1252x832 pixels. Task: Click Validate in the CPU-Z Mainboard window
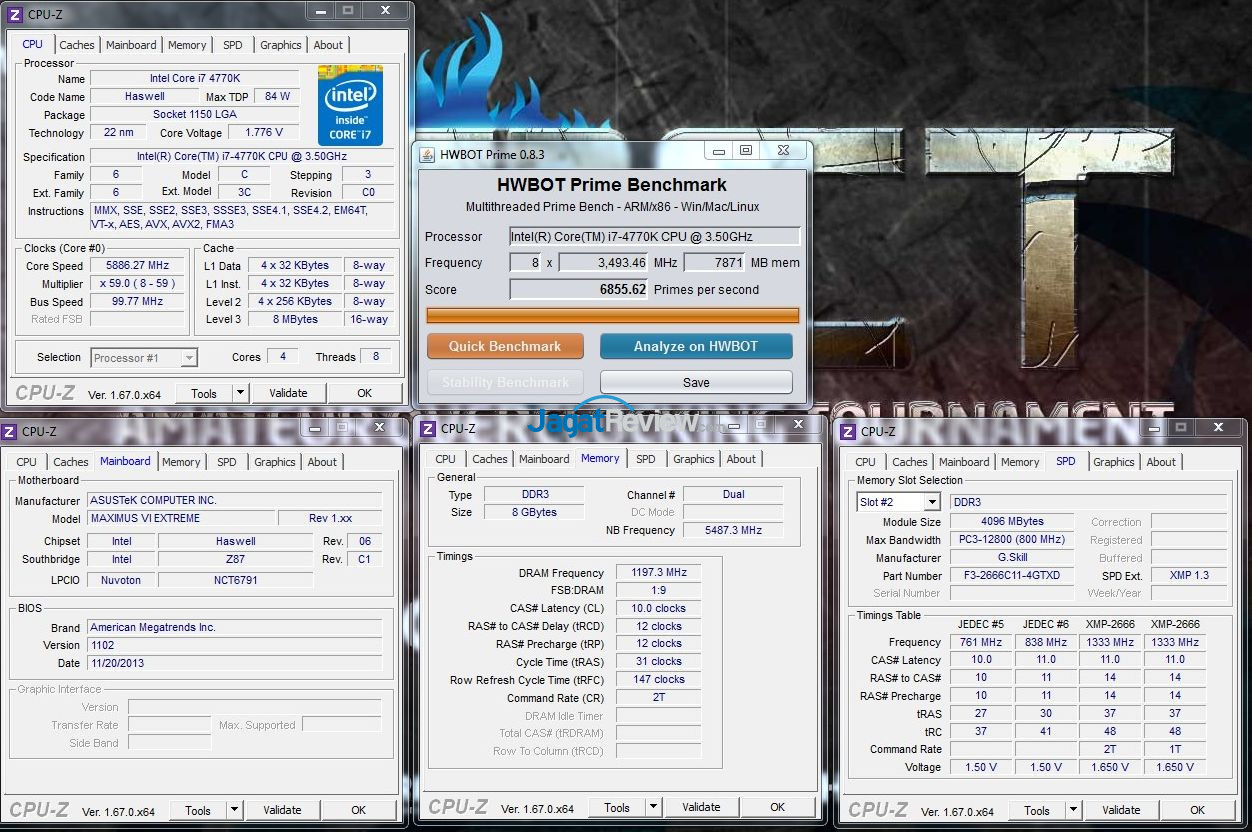pos(282,810)
